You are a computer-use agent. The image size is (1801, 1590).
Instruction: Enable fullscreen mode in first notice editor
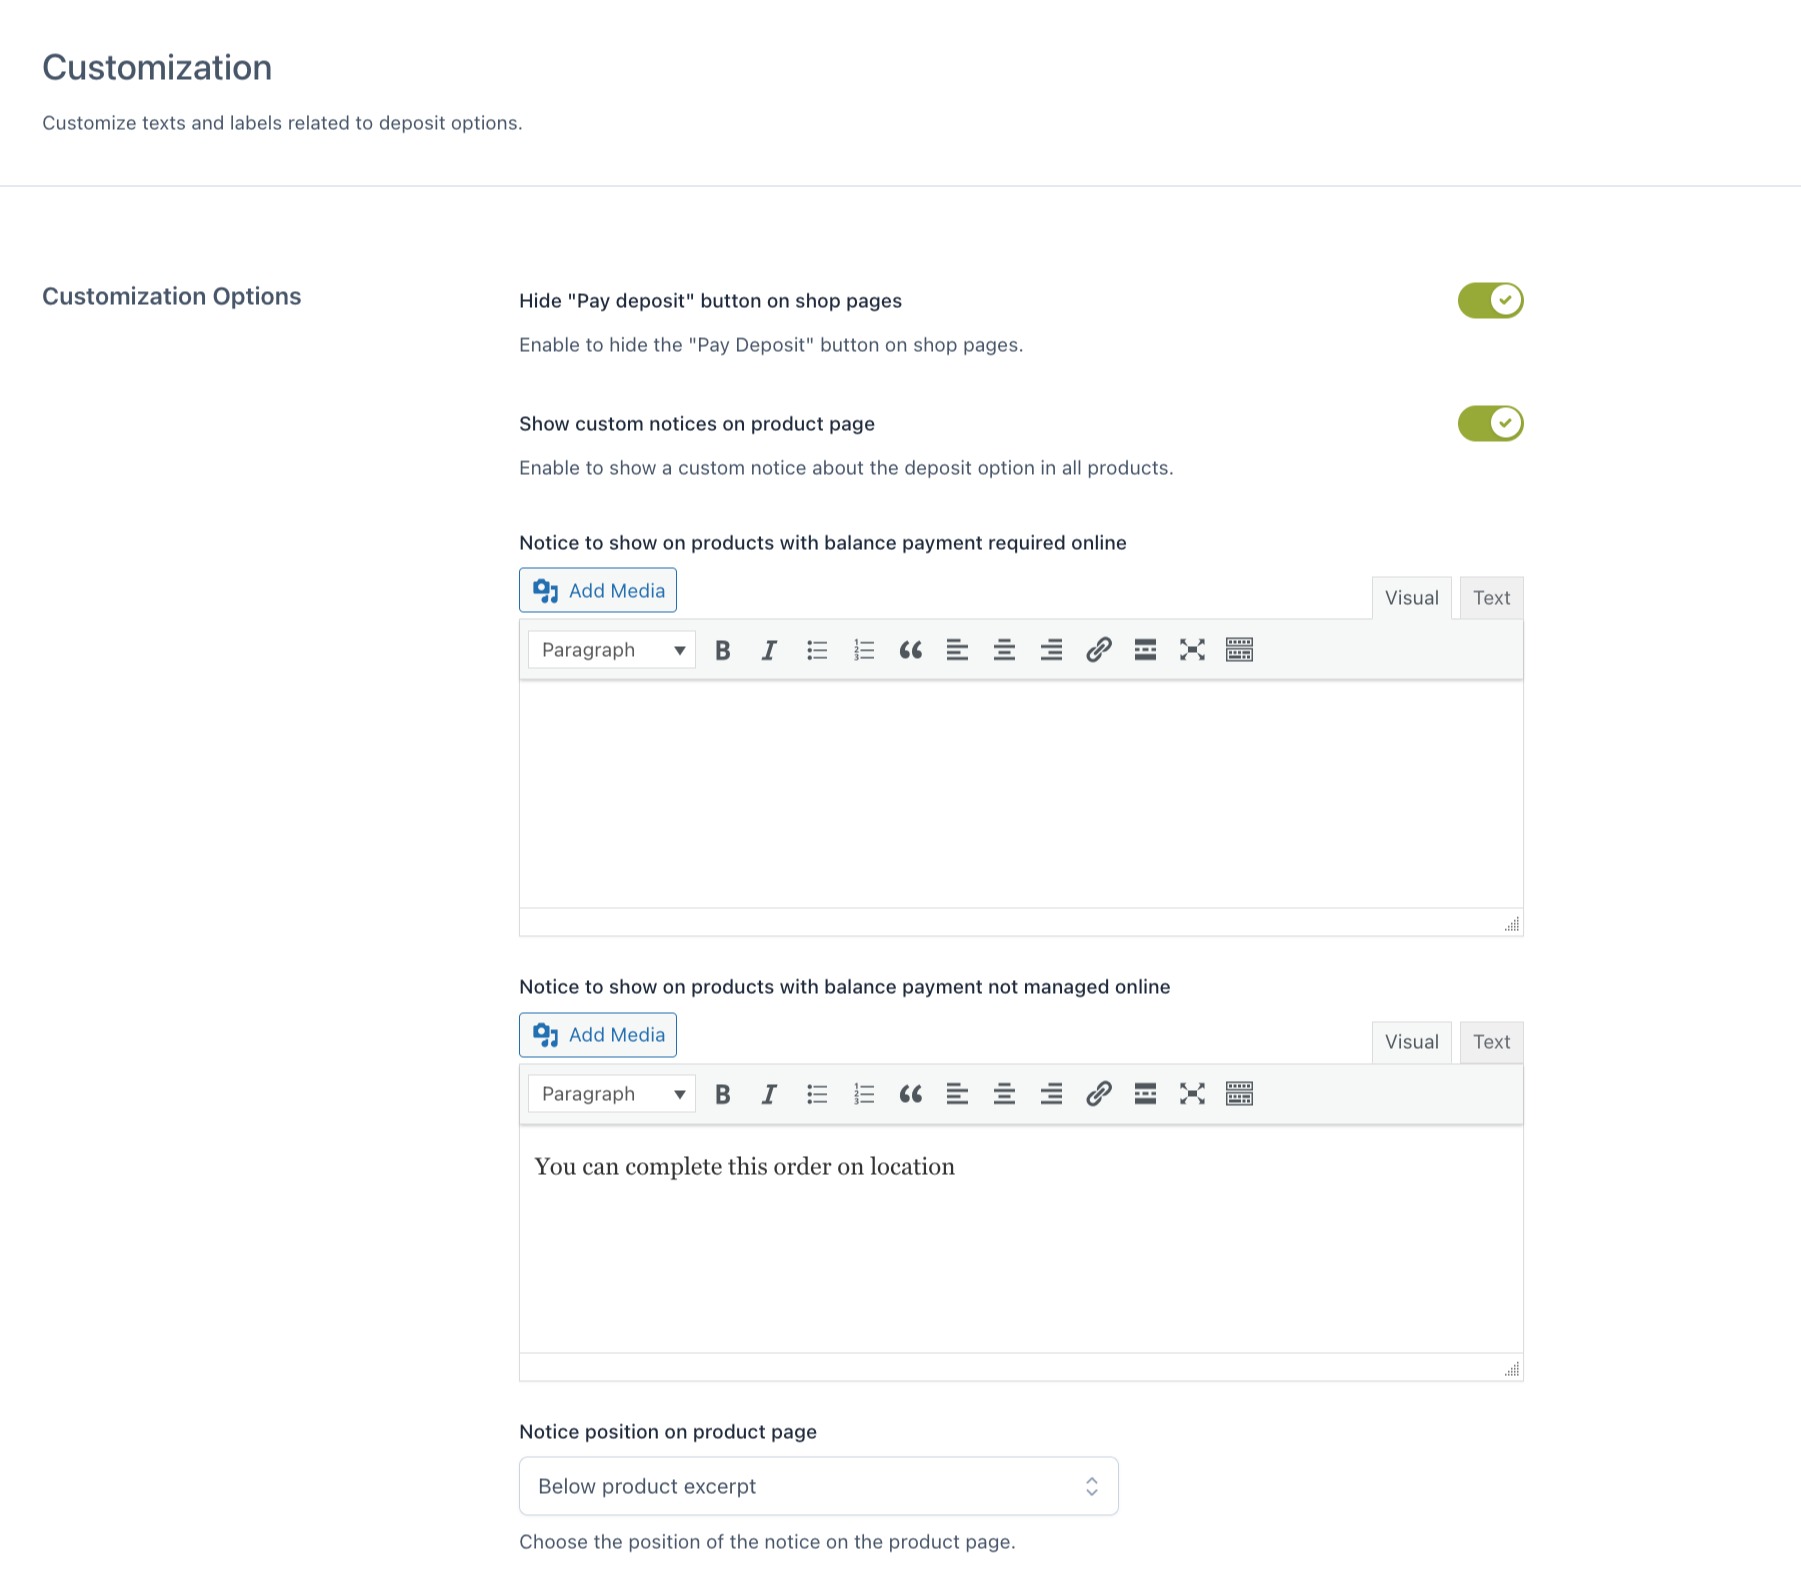[1192, 651]
